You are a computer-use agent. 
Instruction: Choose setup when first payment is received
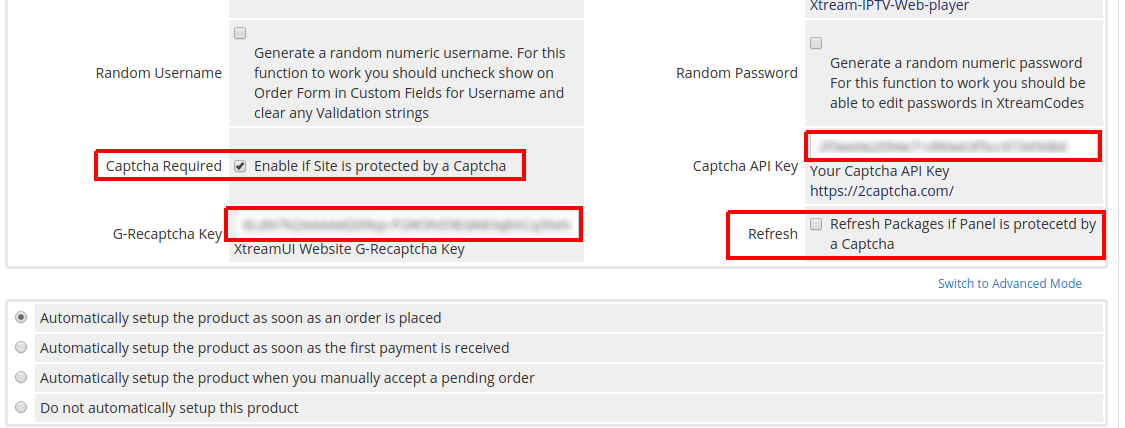pyautogui.click(x=22, y=348)
